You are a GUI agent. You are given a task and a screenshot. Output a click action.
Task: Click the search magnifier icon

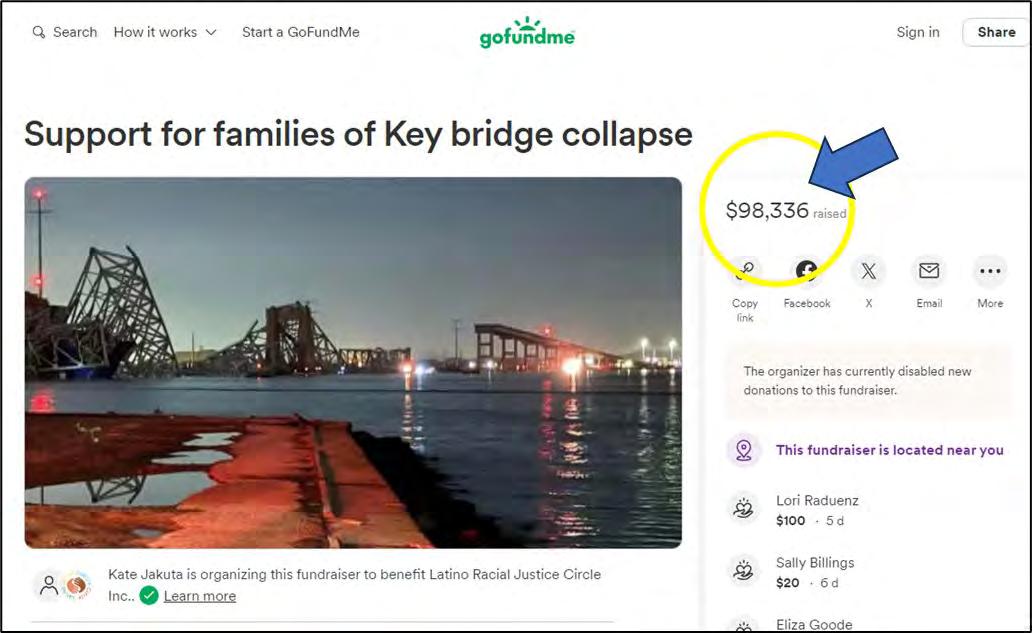click(x=39, y=32)
